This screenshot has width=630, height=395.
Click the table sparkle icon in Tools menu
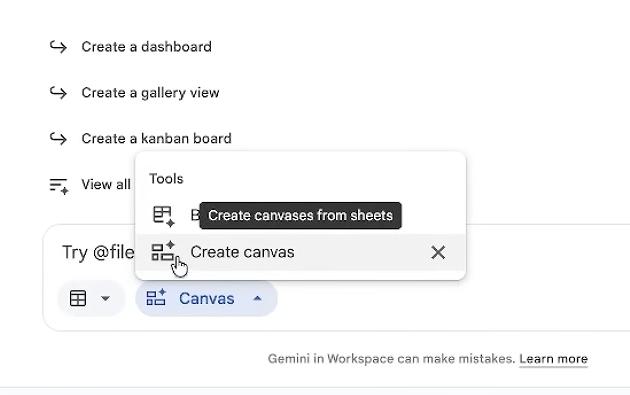coord(164,216)
